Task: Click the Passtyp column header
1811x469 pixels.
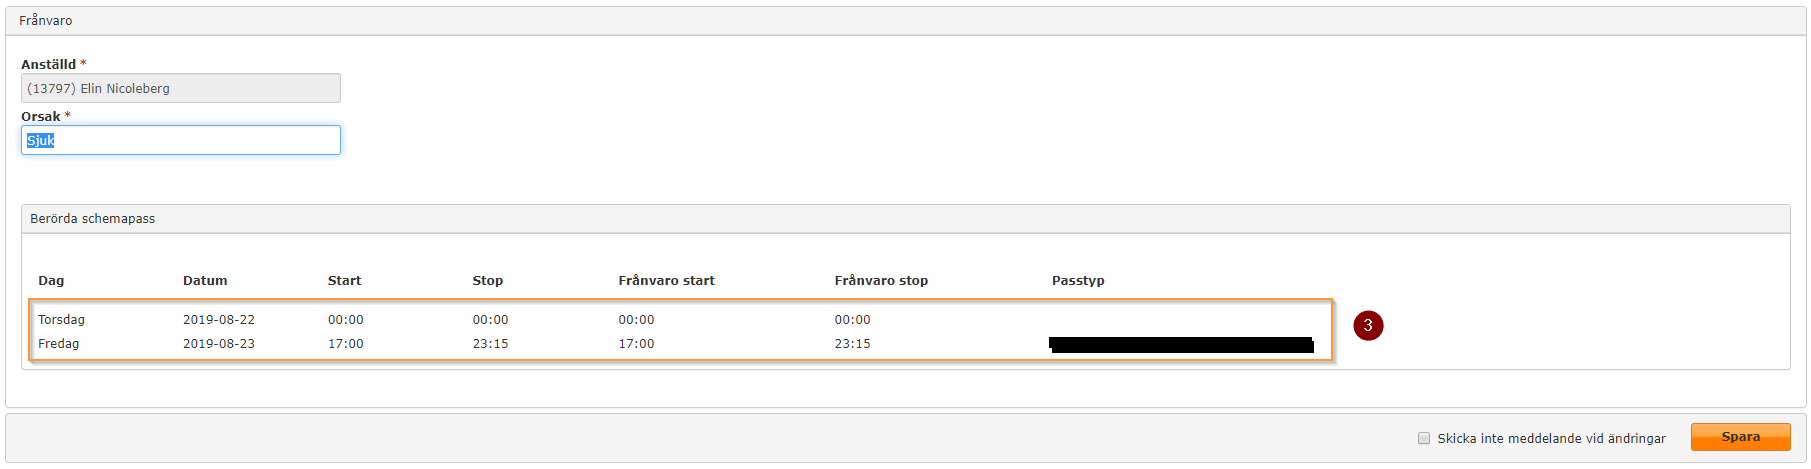Action: (1078, 281)
